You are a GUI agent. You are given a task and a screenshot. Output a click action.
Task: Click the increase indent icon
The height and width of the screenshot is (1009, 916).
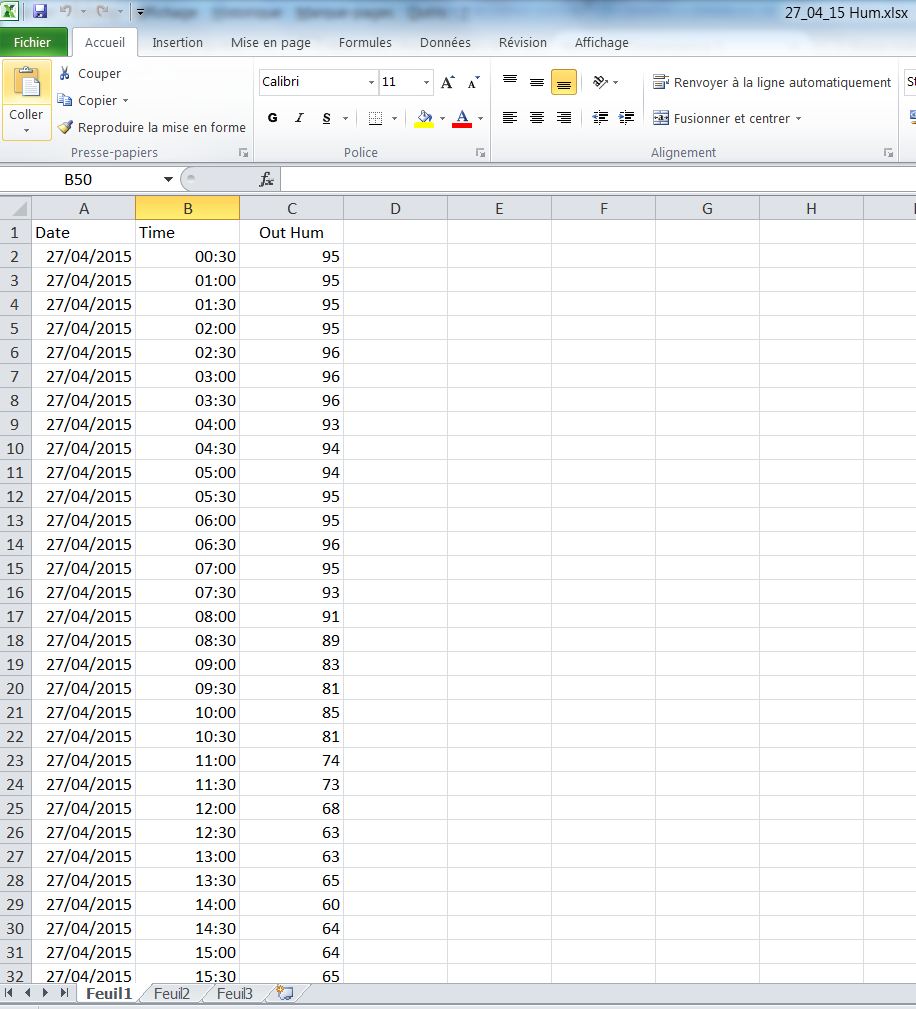tap(627, 118)
